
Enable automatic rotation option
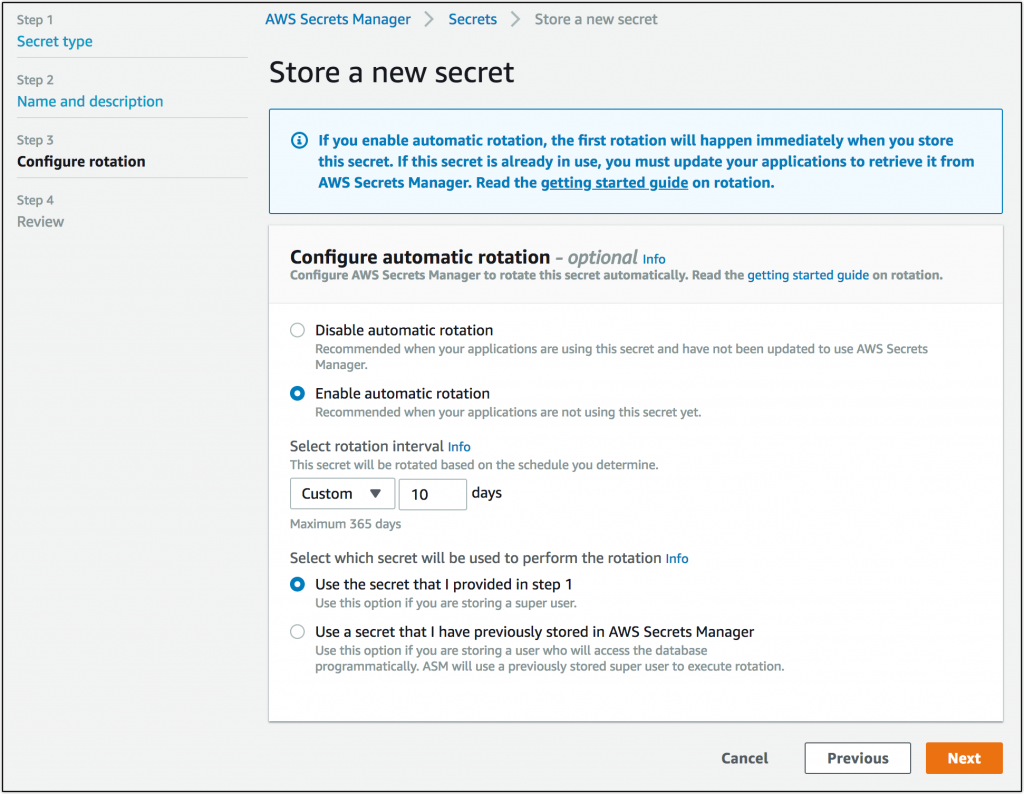(297, 393)
